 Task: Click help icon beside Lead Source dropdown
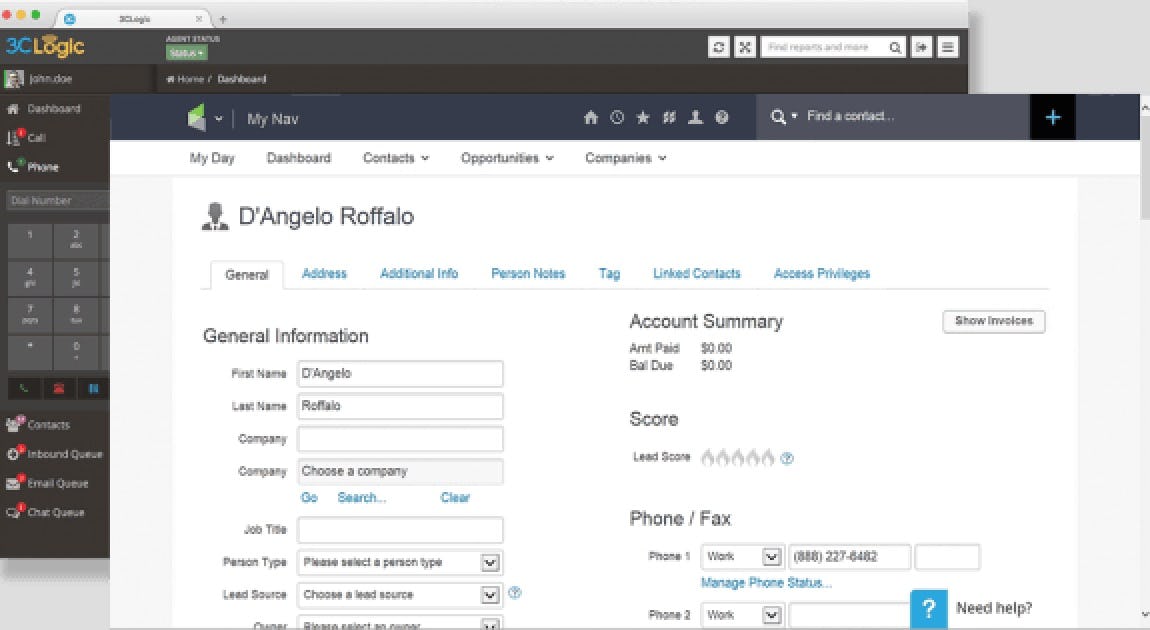point(515,593)
